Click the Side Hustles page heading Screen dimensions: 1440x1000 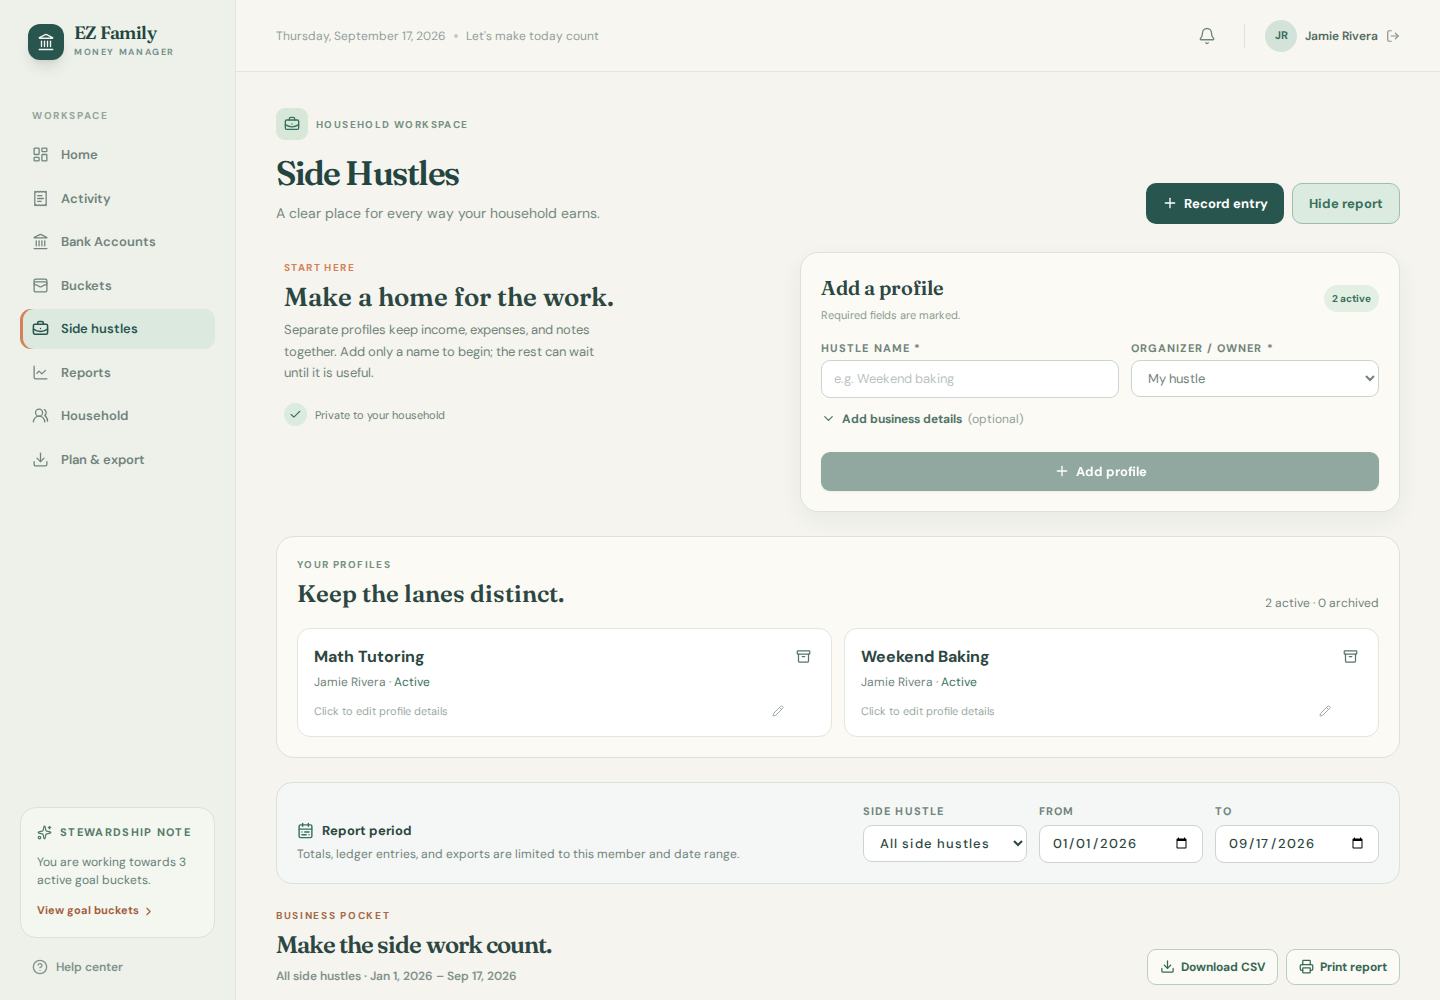[368, 173]
